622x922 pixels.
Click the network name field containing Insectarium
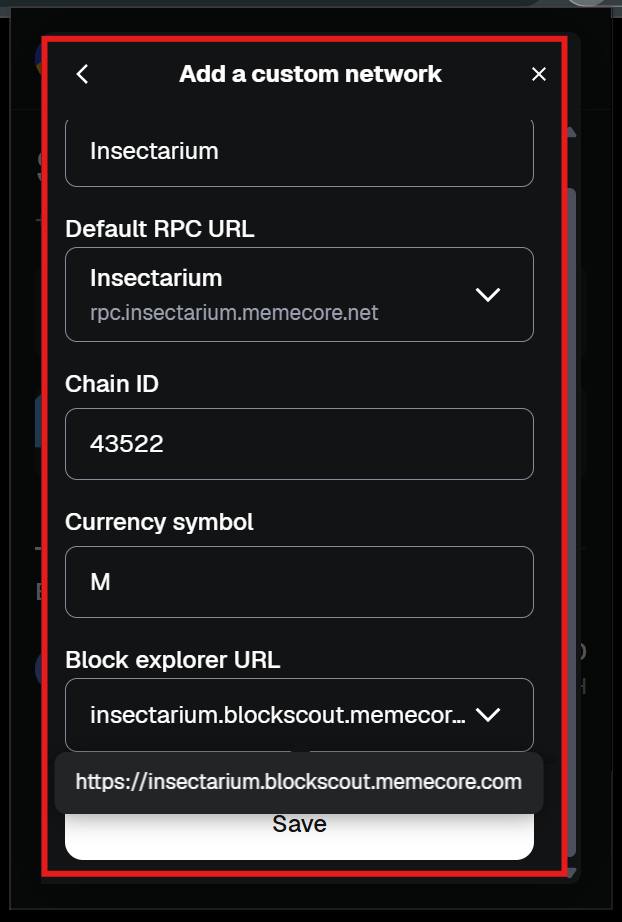299,152
